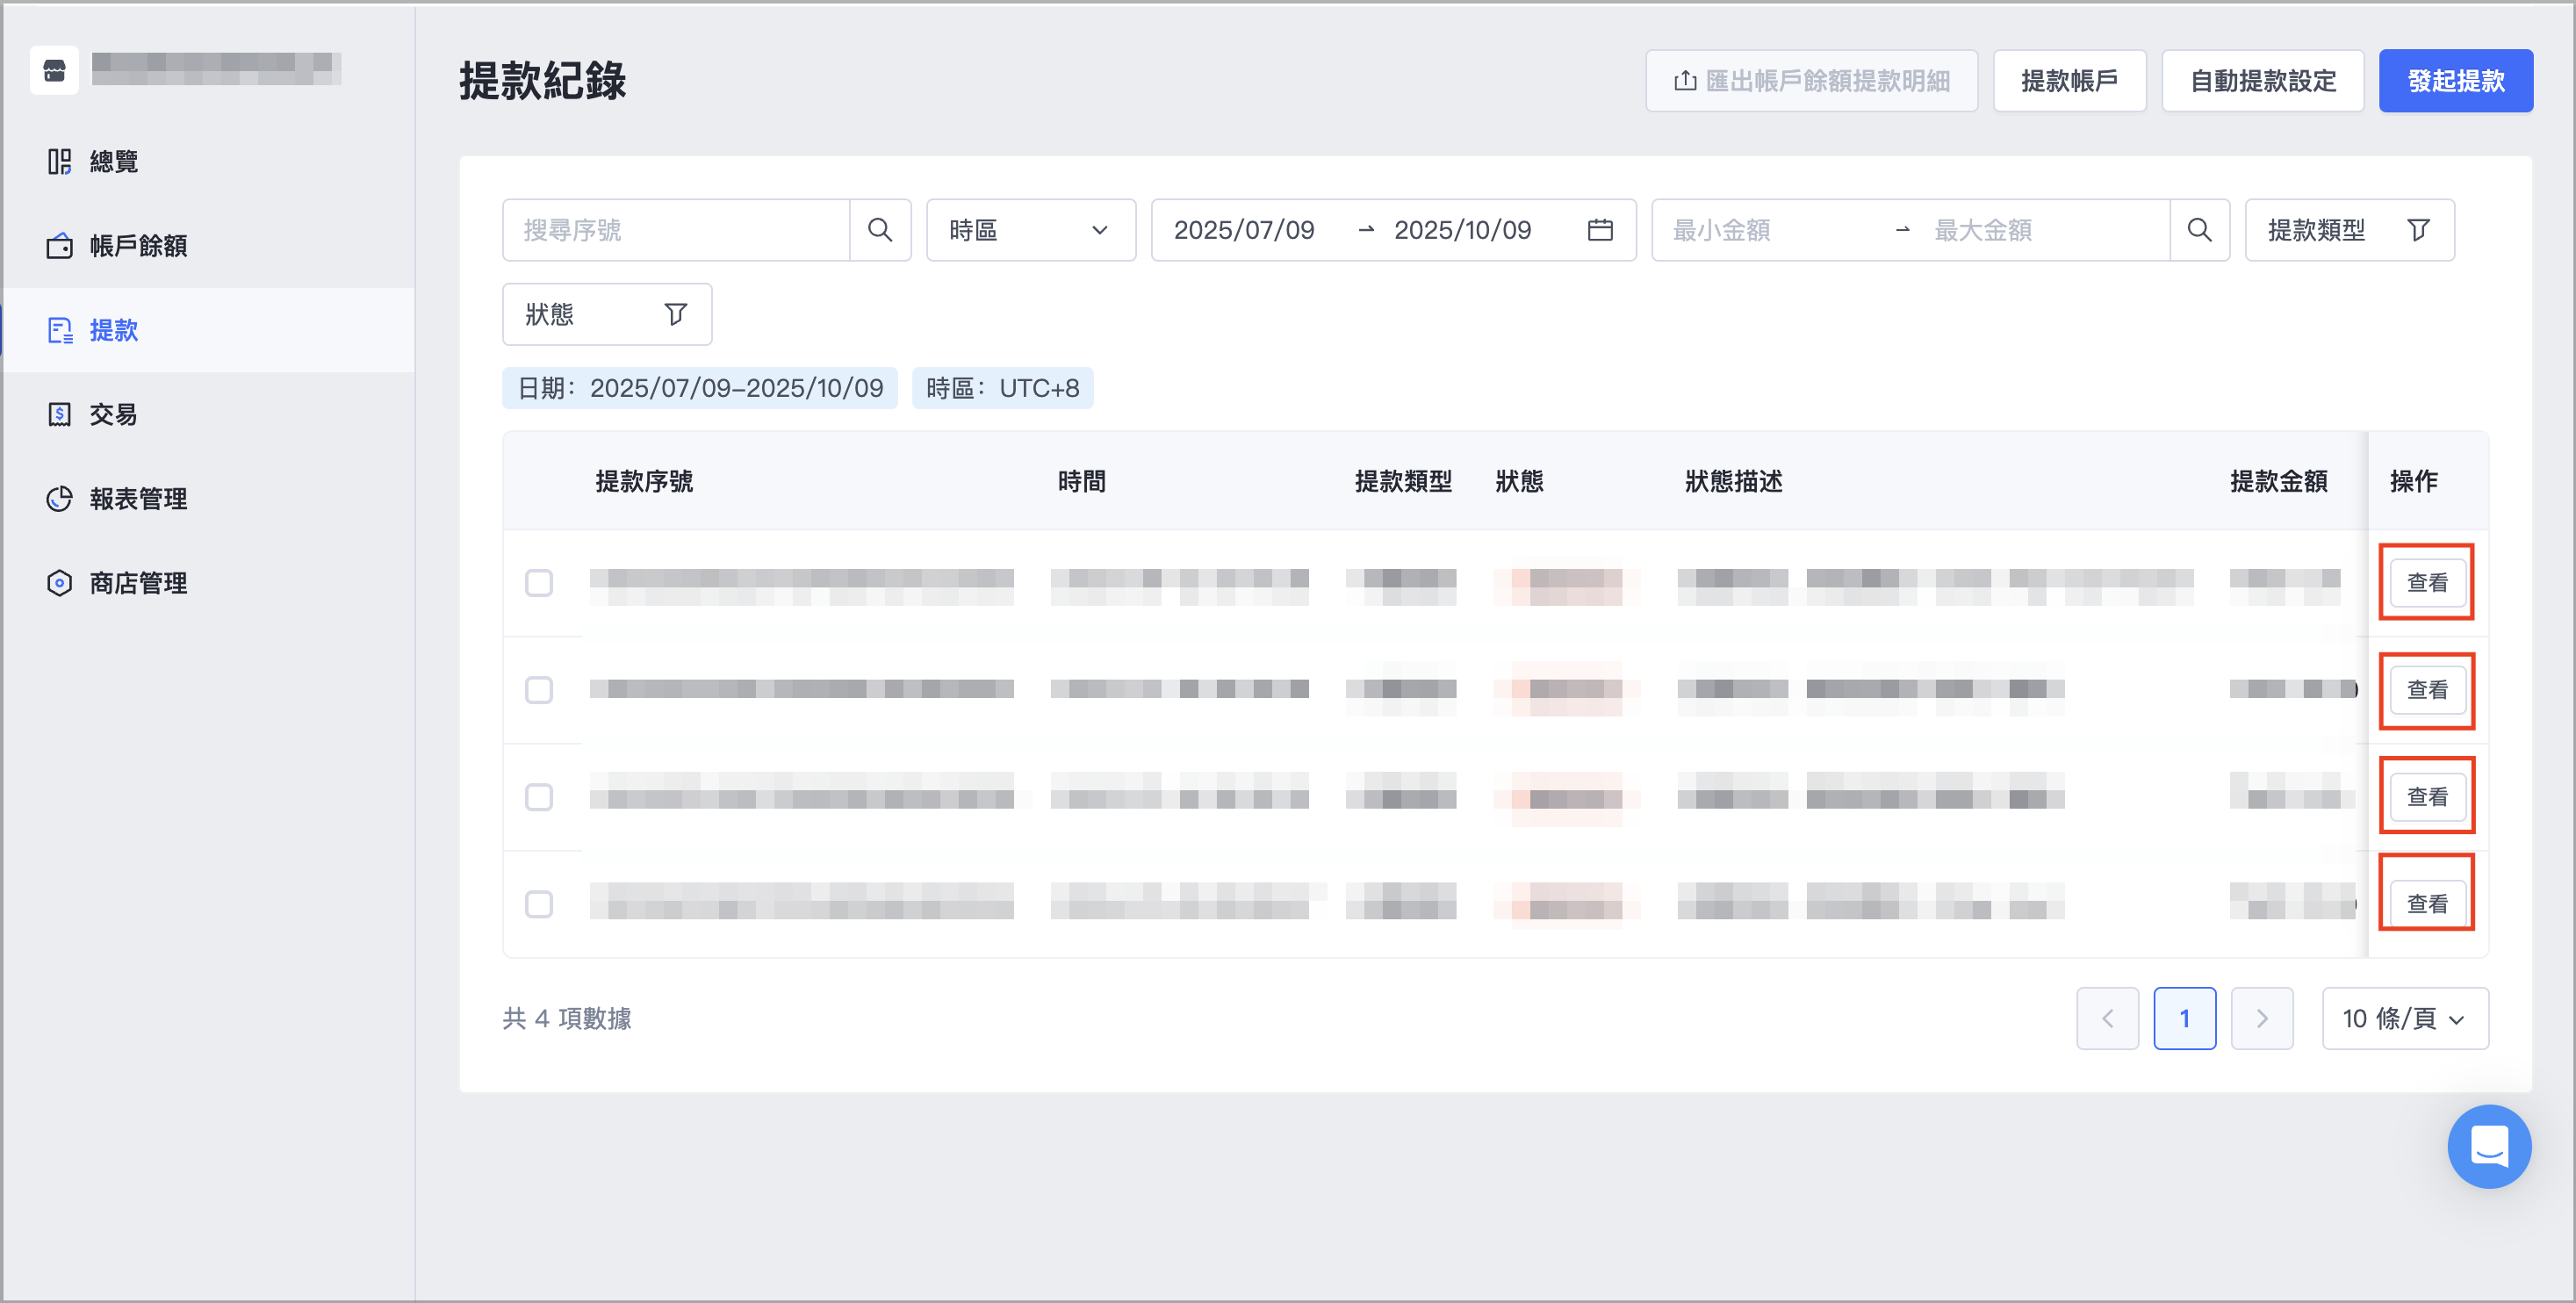
Task: Click the store logo icon in the sidebar
Action: (x=54, y=70)
